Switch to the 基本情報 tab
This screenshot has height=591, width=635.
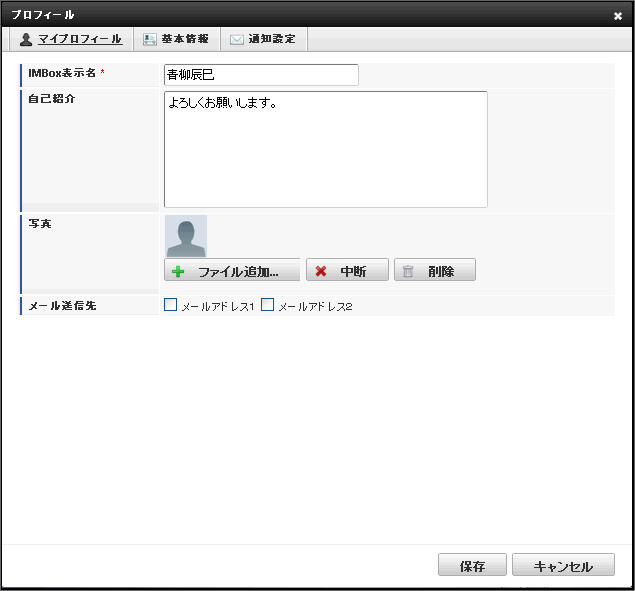177,39
